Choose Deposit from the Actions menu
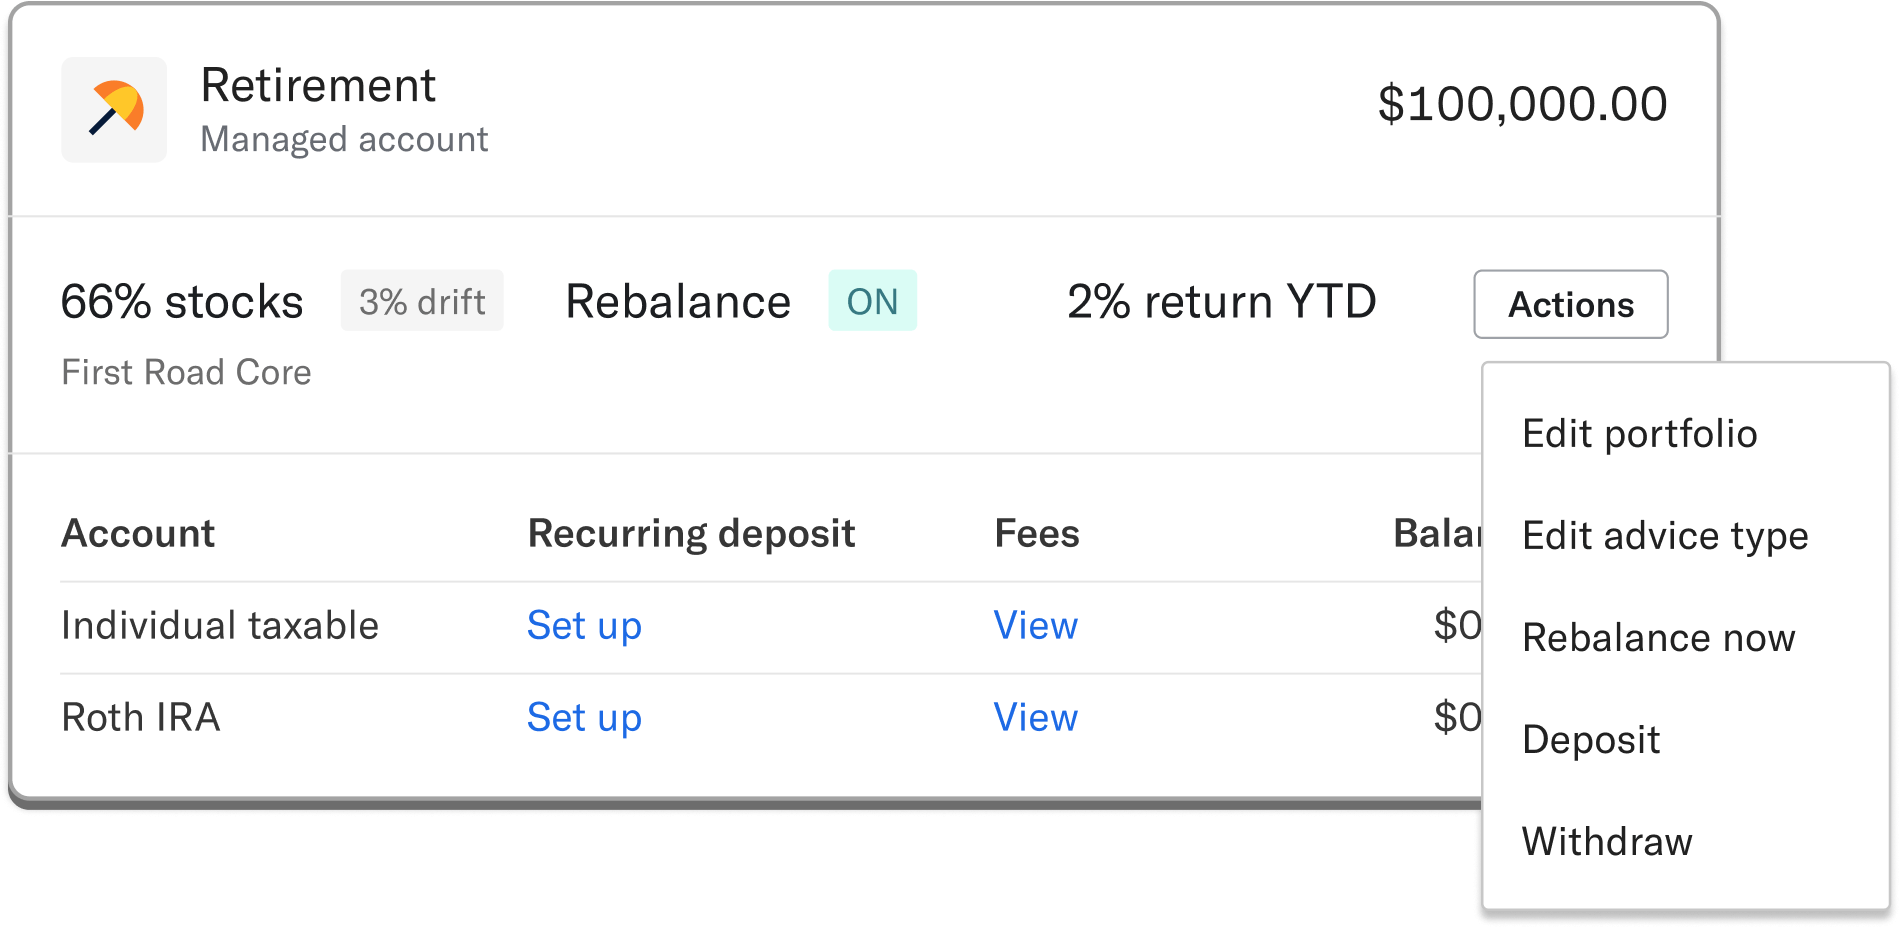The width and height of the screenshot is (1900, 927). point(1590,739)
